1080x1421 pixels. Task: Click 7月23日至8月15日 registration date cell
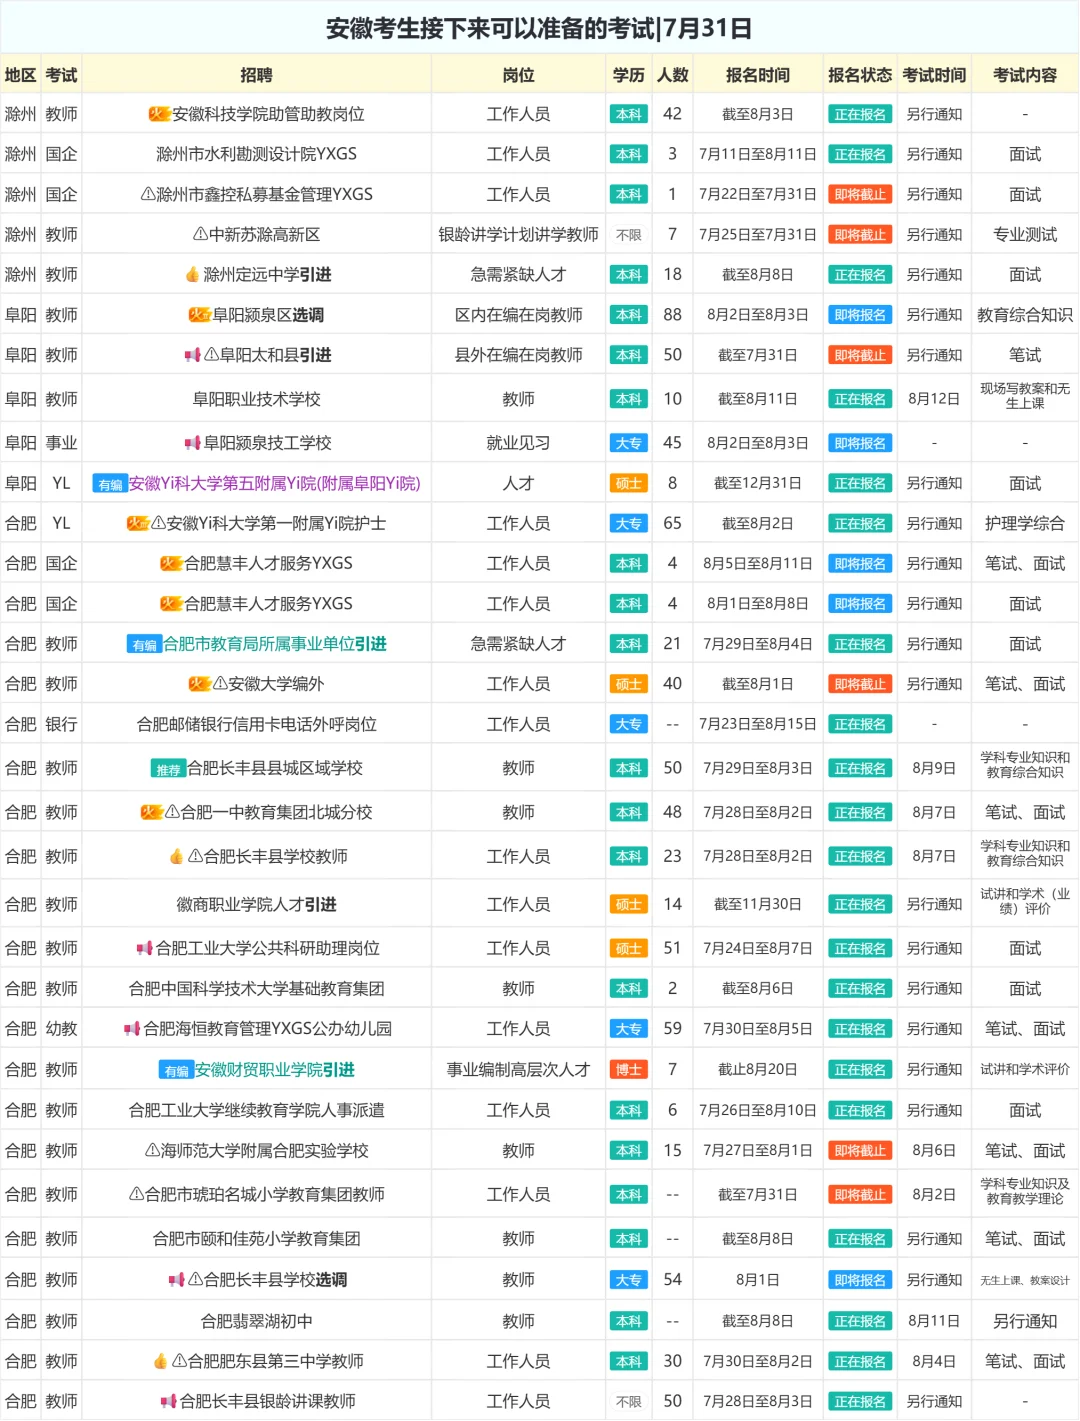[758, 724]
